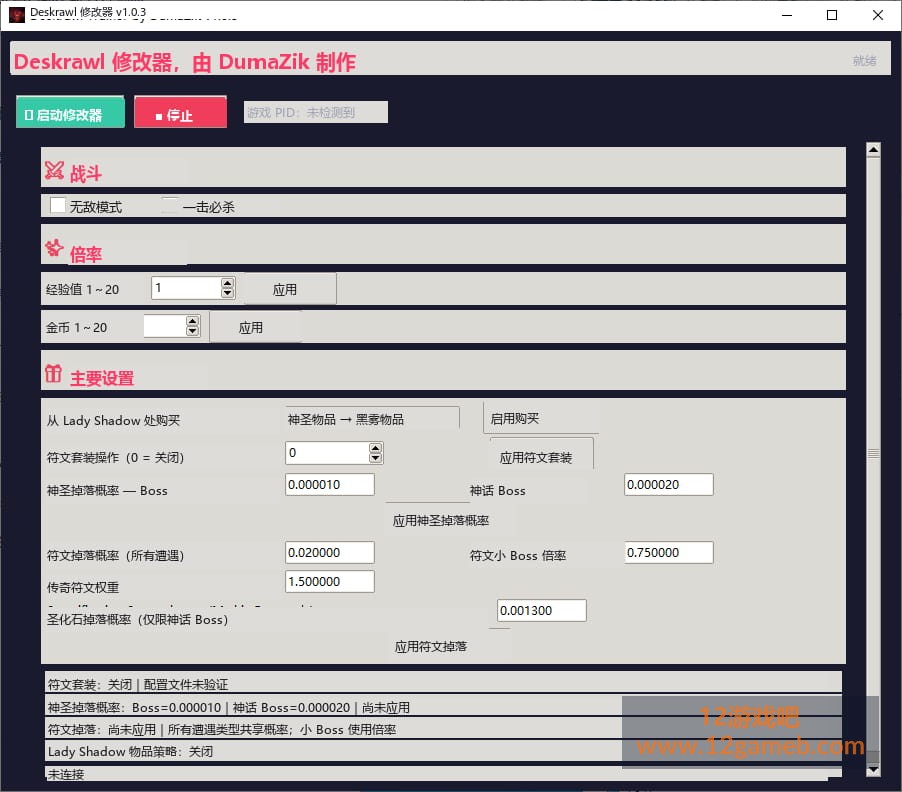
Task: Click the 启用购买 enable purchase button
Action: (x=540, y=418)
